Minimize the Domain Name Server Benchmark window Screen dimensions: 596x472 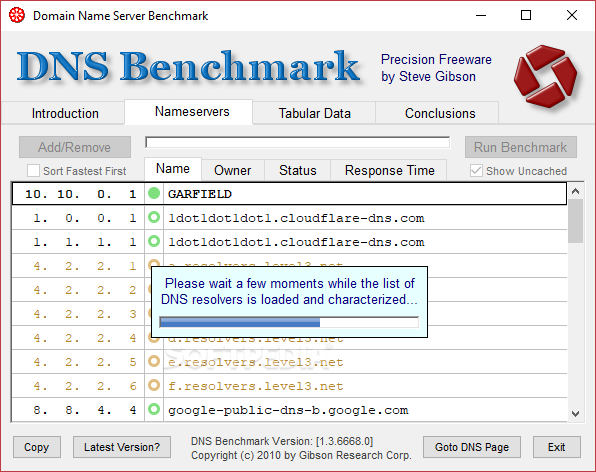481,15
